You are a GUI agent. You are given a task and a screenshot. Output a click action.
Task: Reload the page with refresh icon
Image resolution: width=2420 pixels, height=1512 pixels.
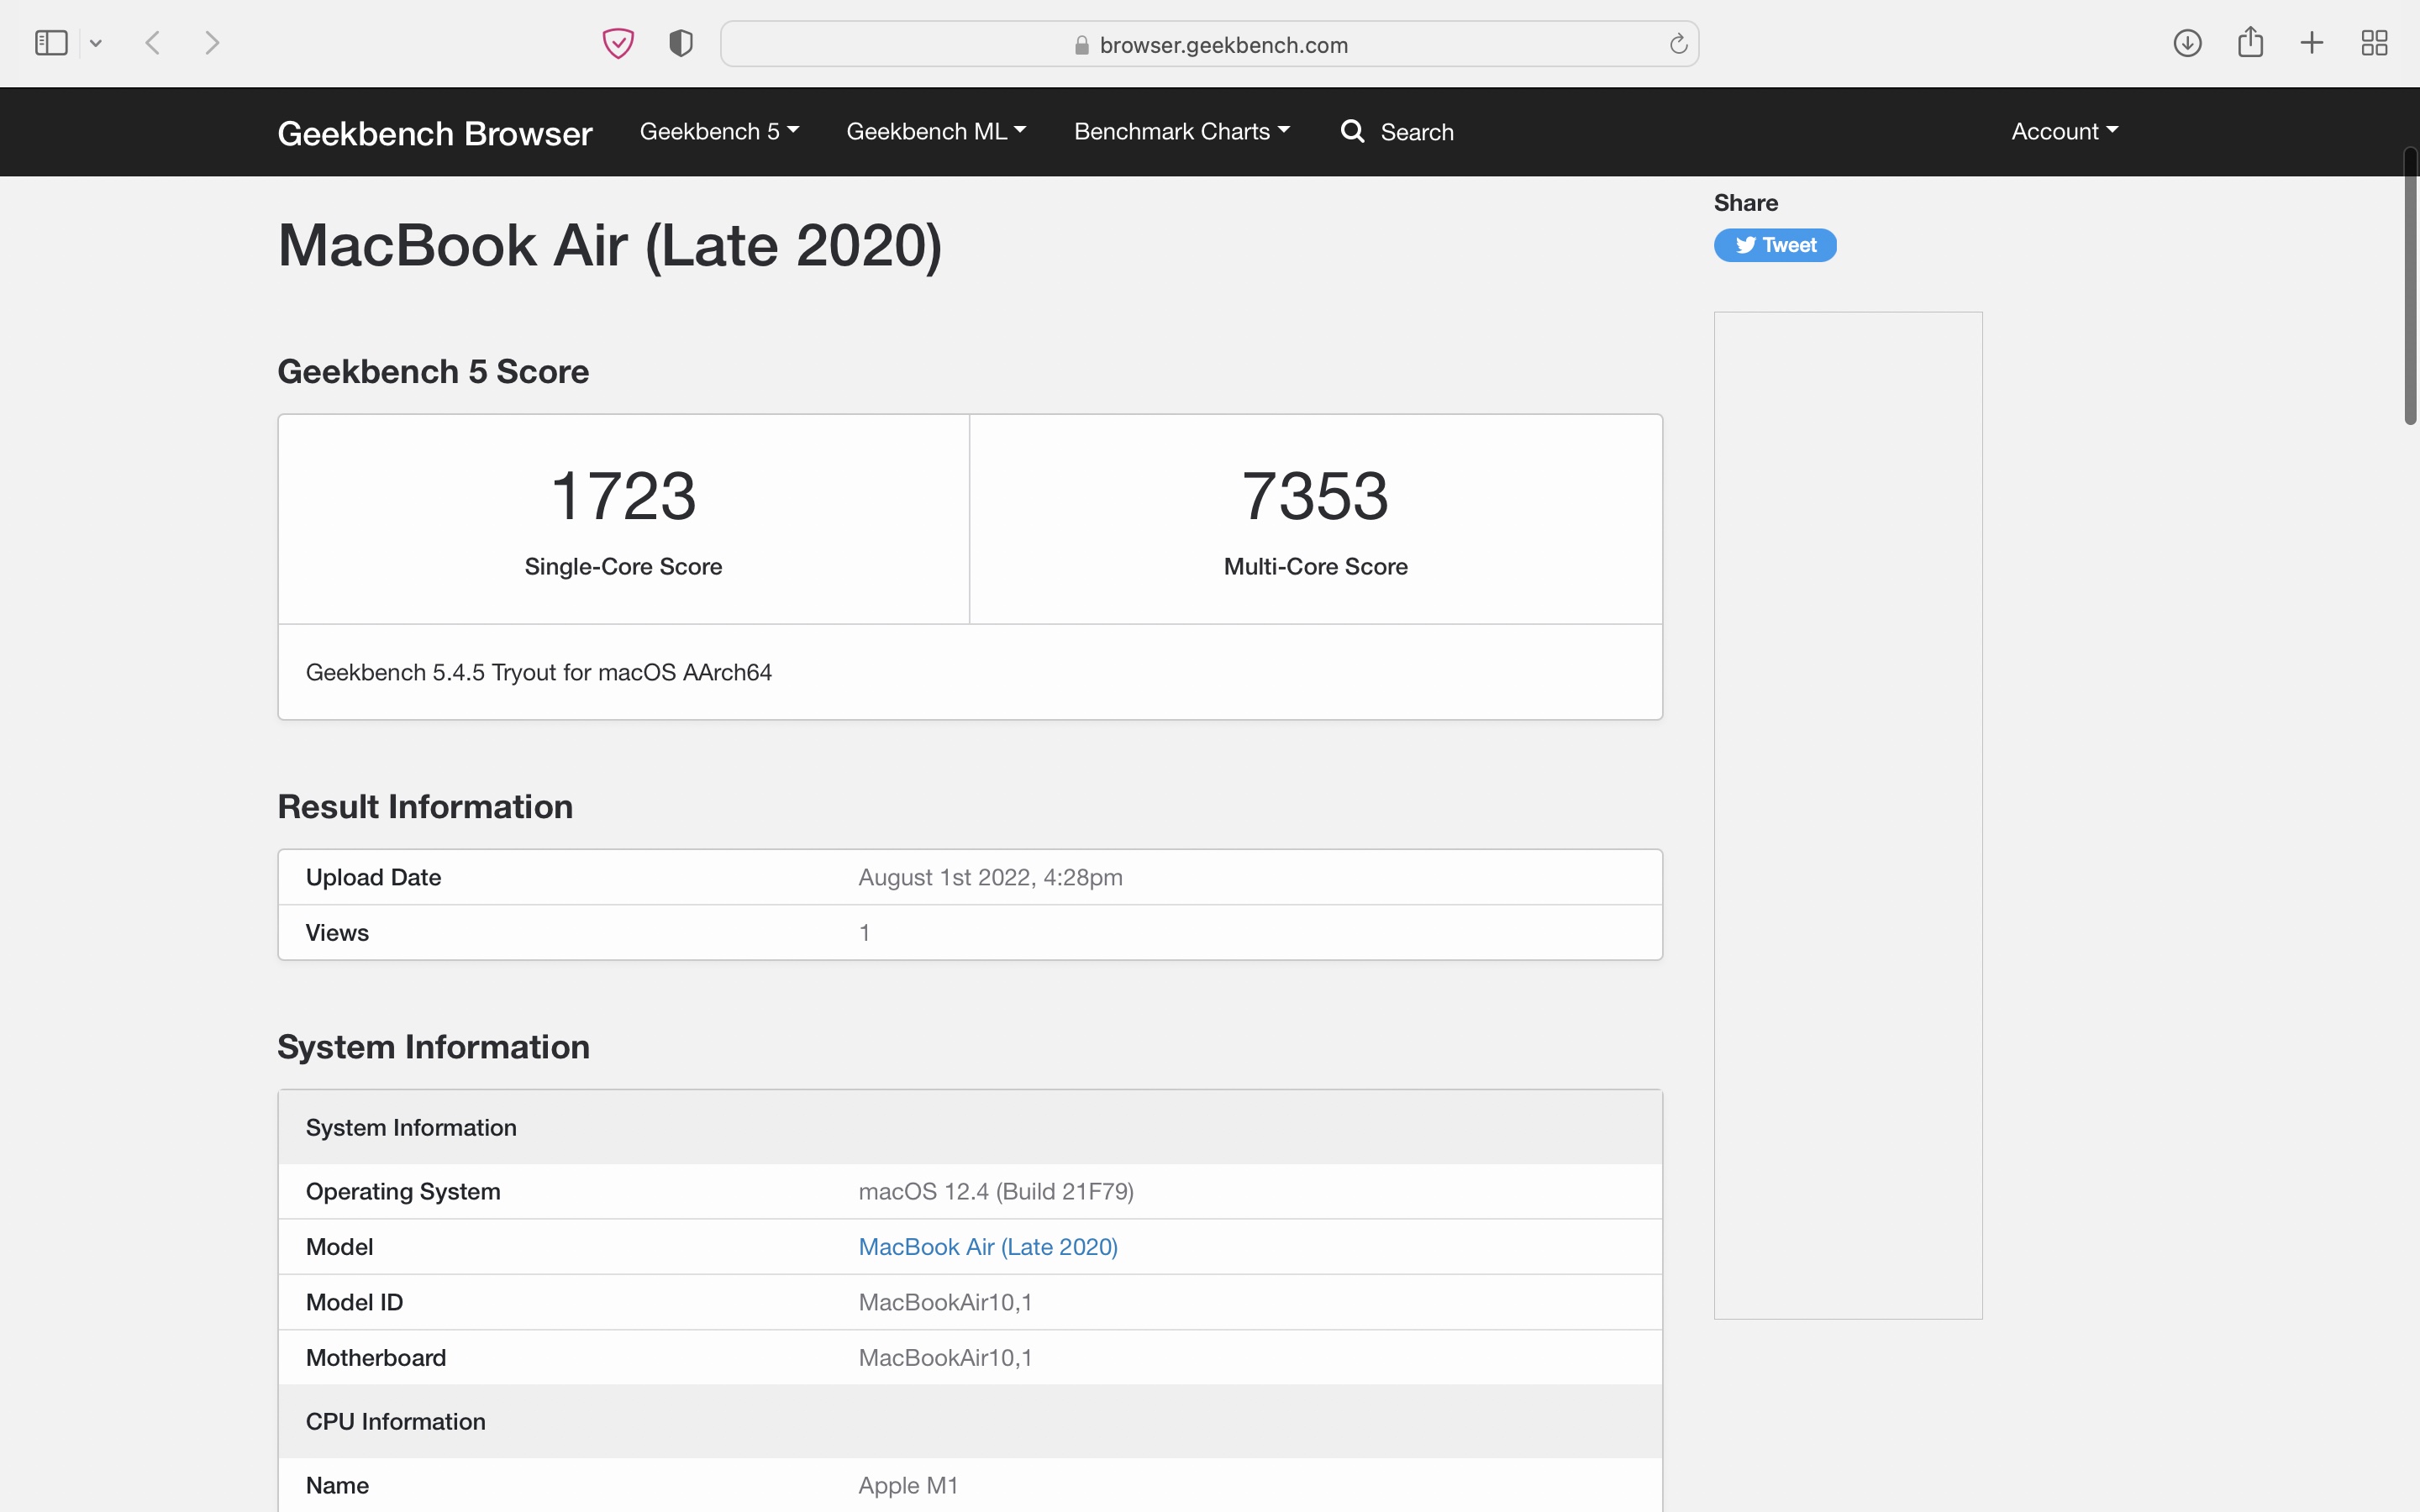1678,44
